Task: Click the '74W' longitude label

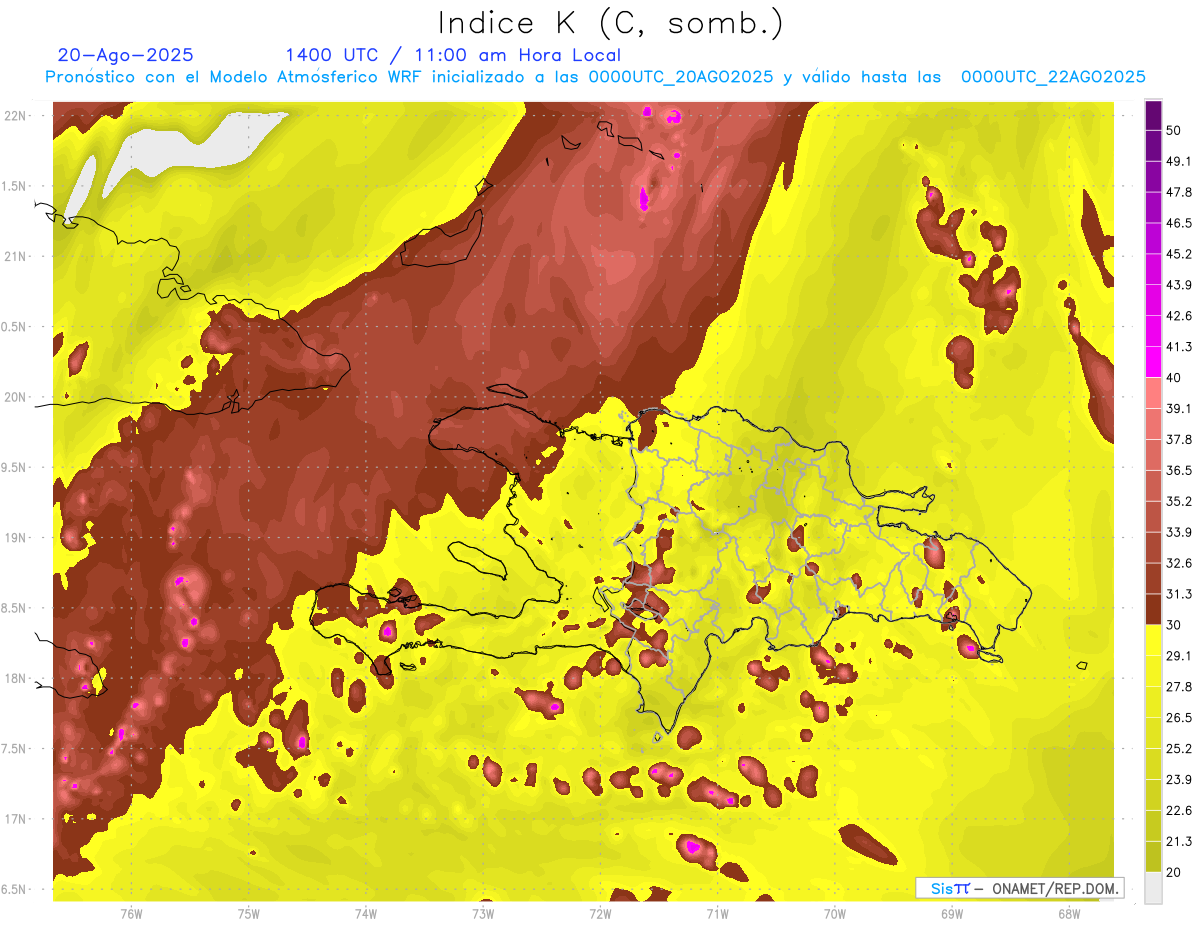Action: (366, 914)
